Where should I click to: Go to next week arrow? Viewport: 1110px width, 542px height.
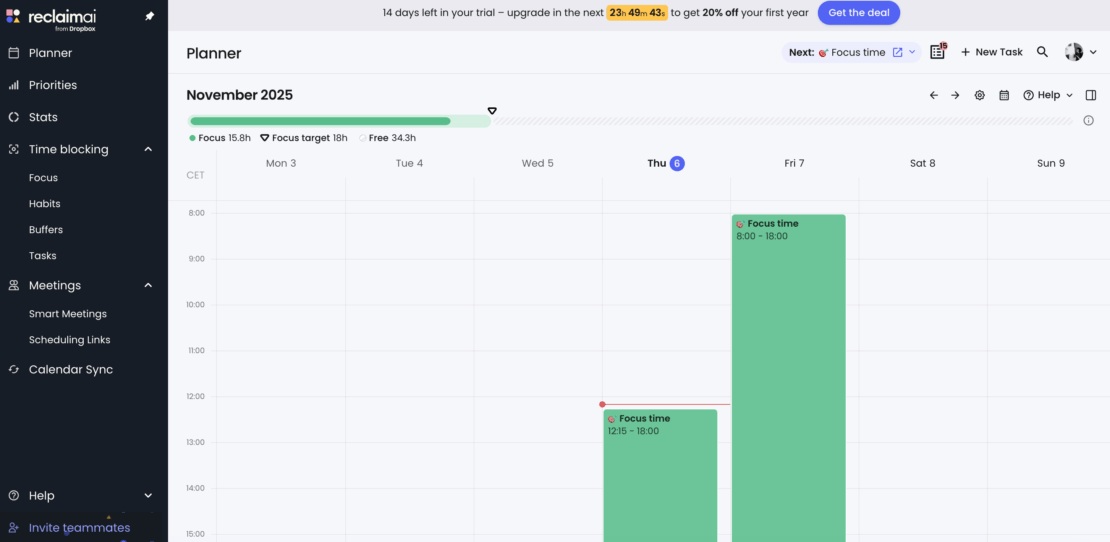click(955, 95)
